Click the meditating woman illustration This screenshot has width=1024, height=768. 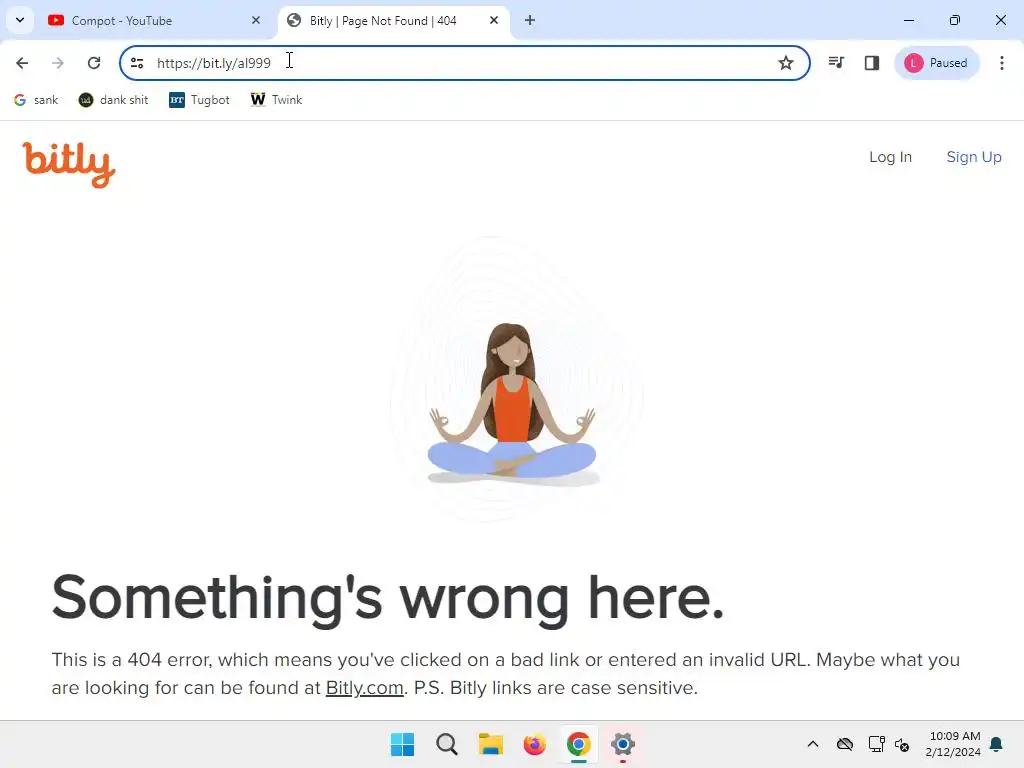512,404
